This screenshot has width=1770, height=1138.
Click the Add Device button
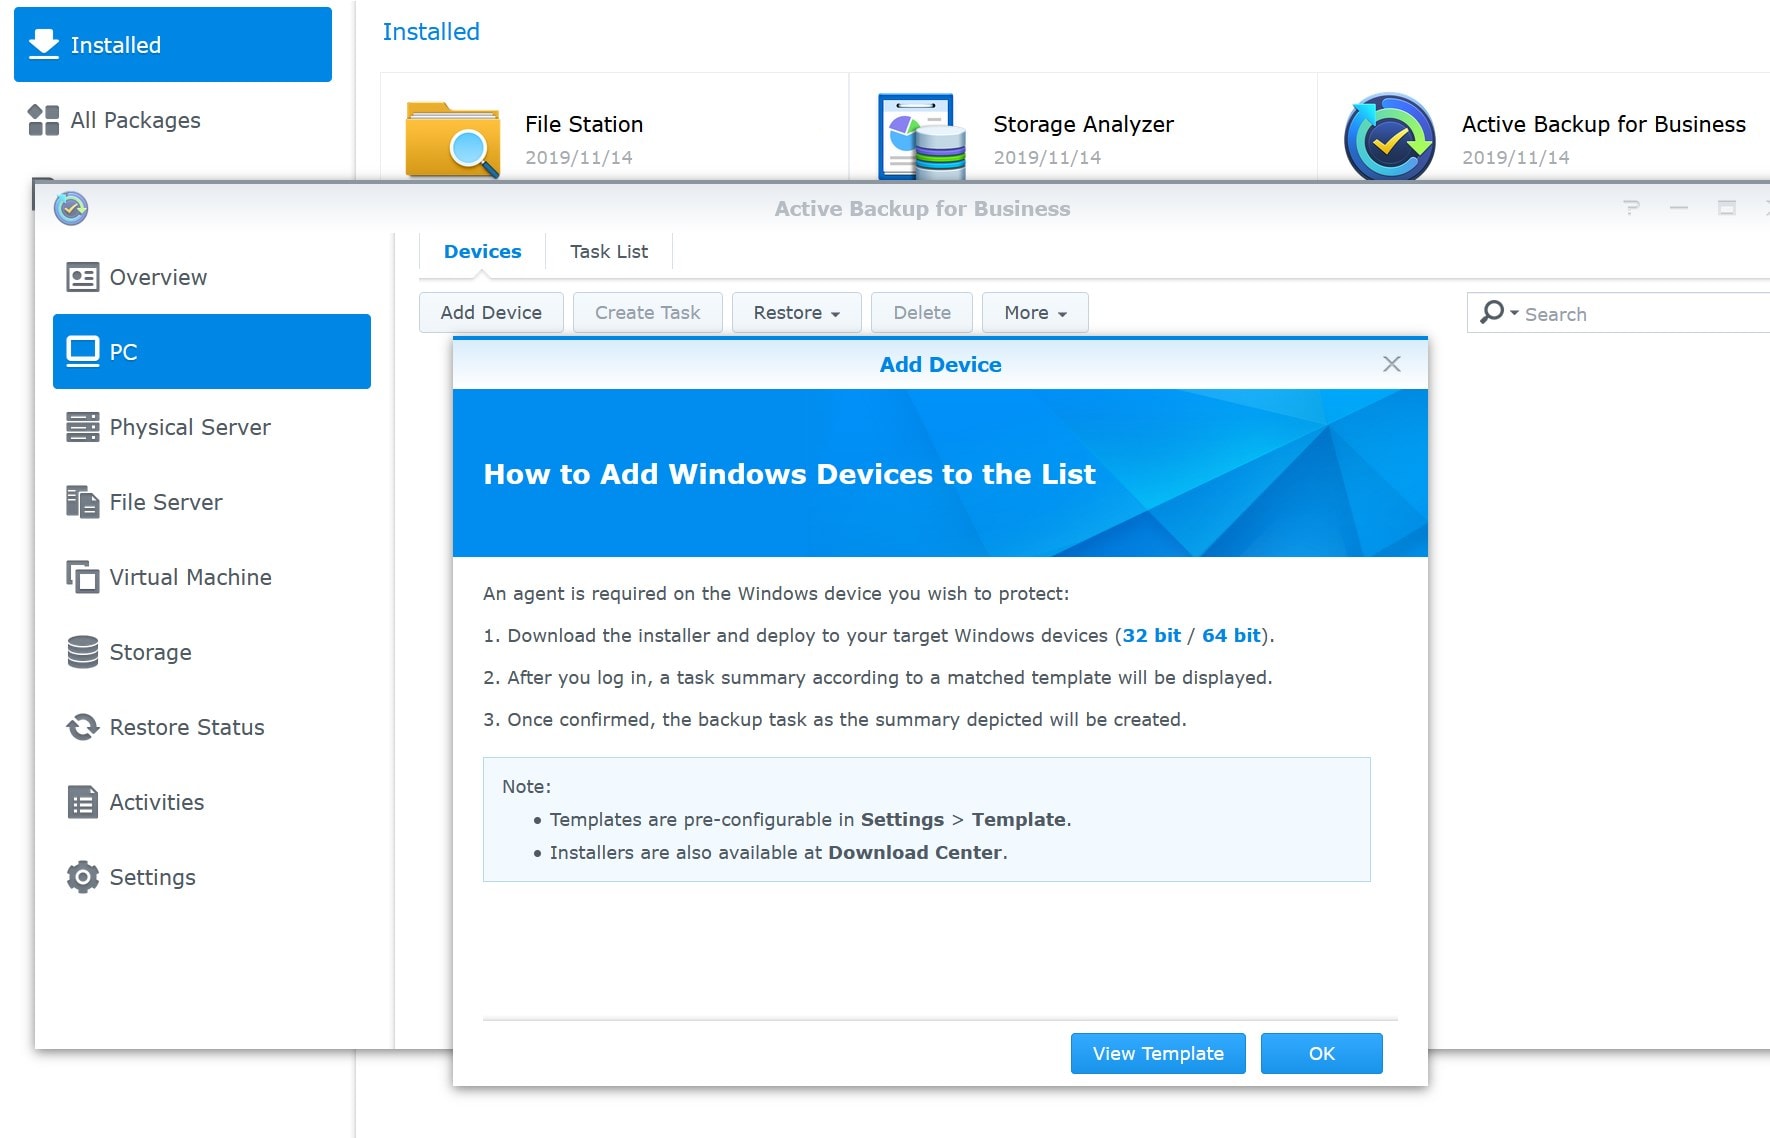click(491, 313)
